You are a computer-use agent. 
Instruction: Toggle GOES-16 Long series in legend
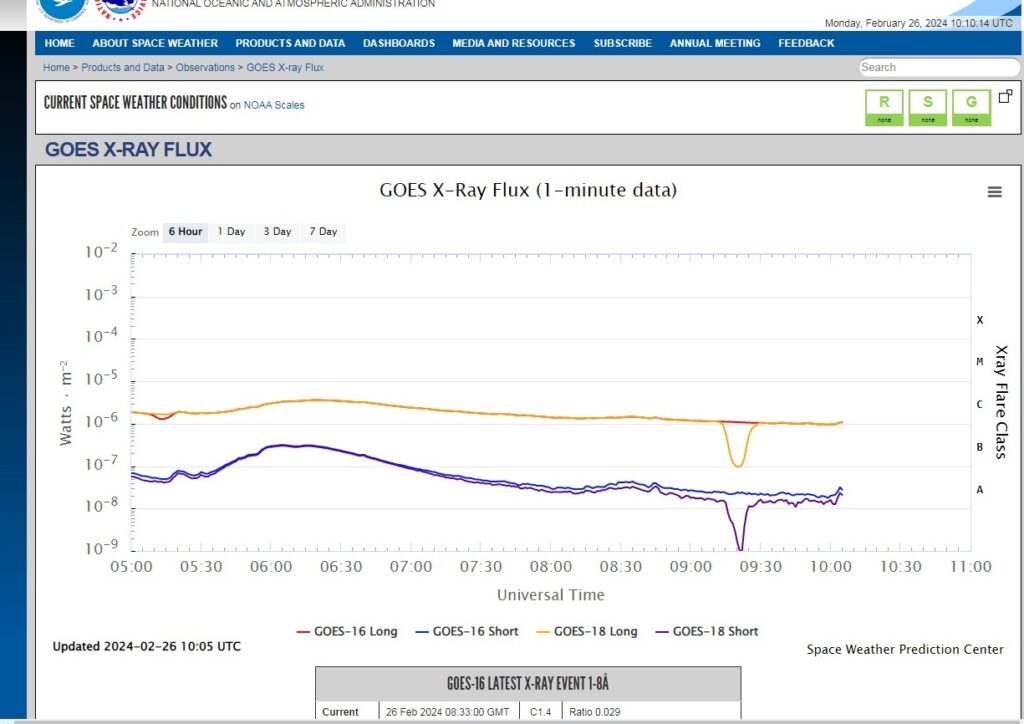tap(347, 631)
